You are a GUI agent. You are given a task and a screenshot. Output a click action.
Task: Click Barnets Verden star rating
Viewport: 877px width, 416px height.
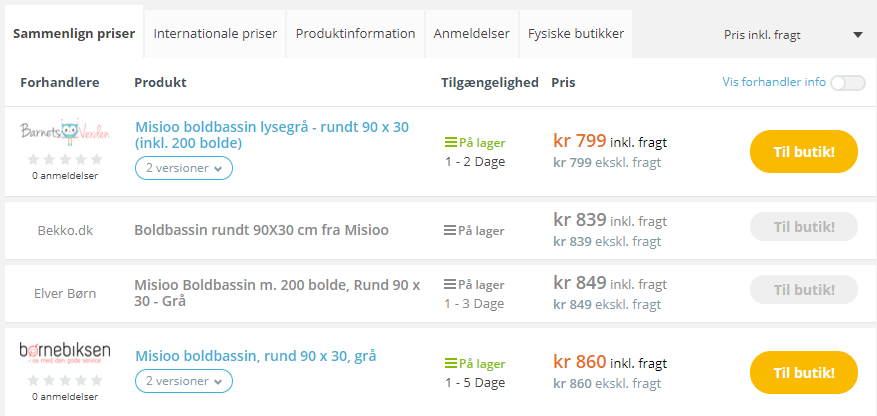tap(65, 159)
